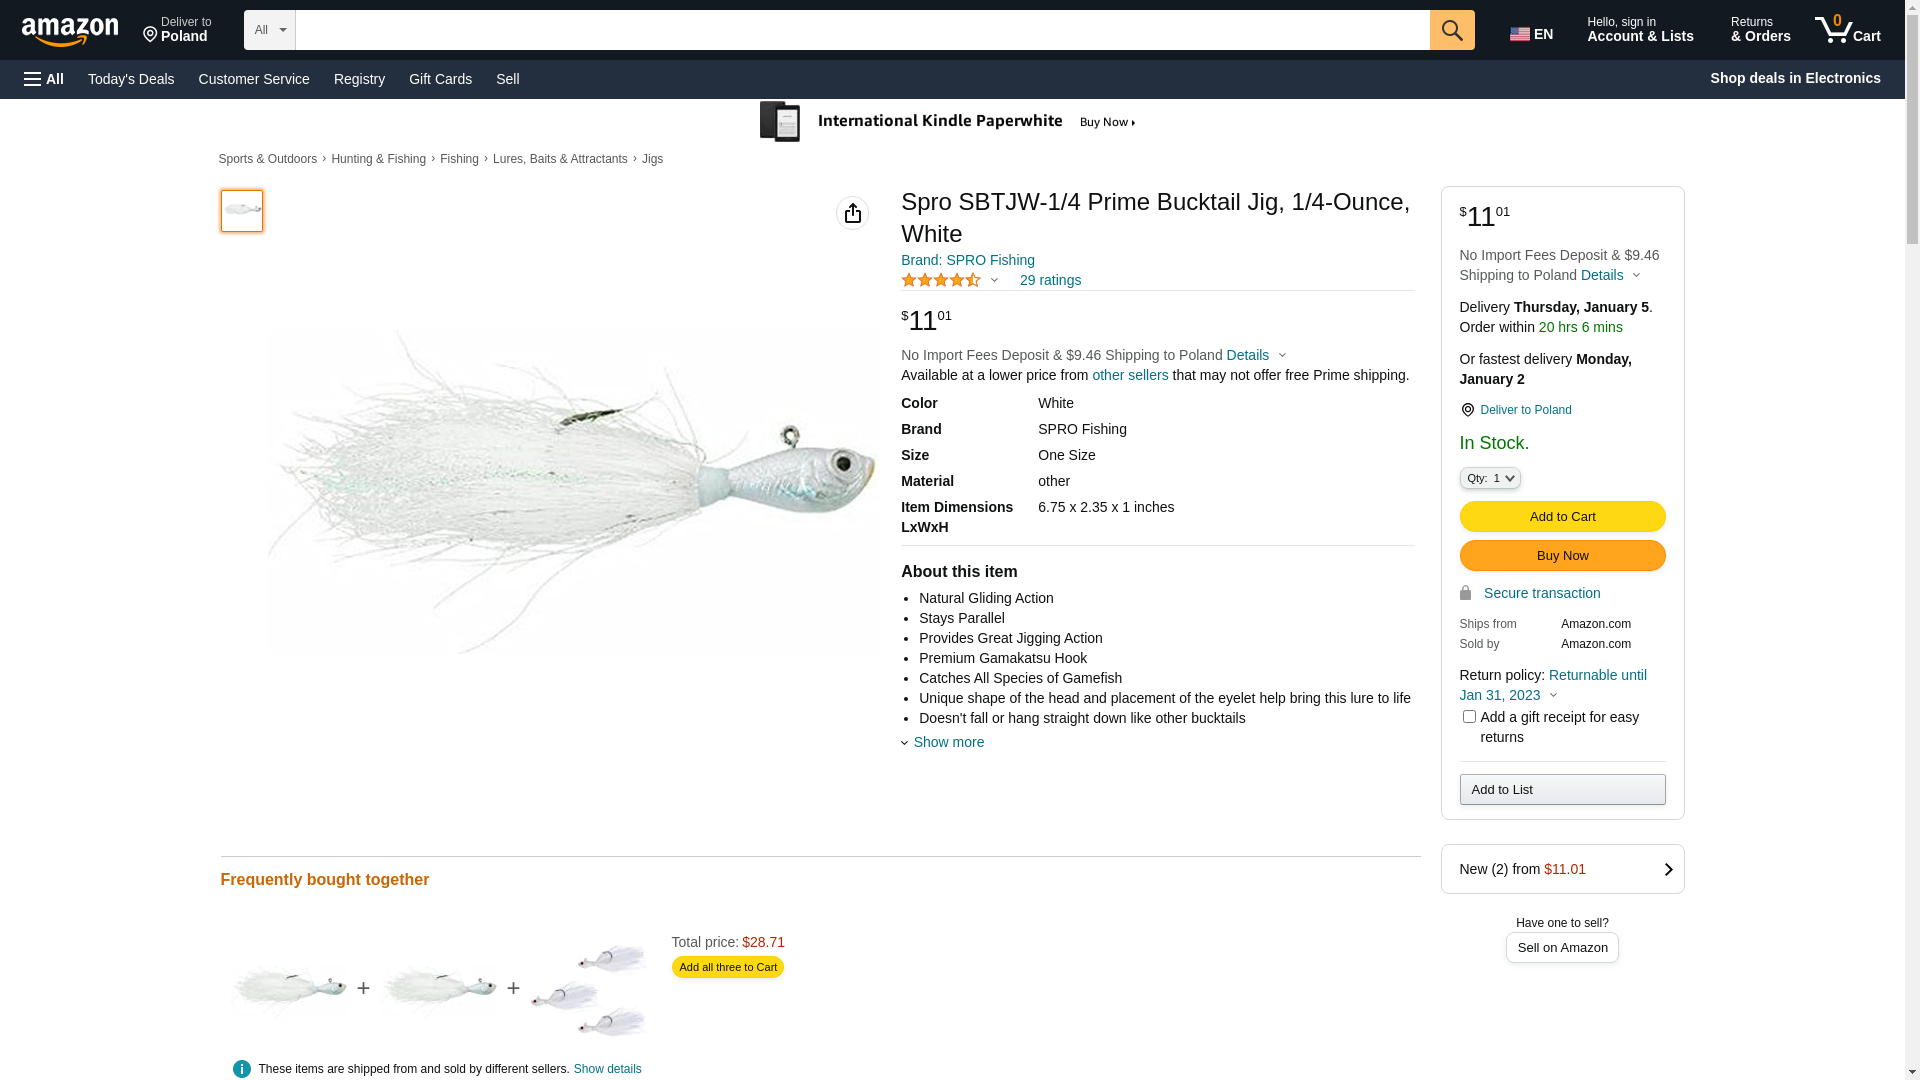Open Today's Deals menu item
Screen dimensions: 1920x1080
click(x=131, y=79)
